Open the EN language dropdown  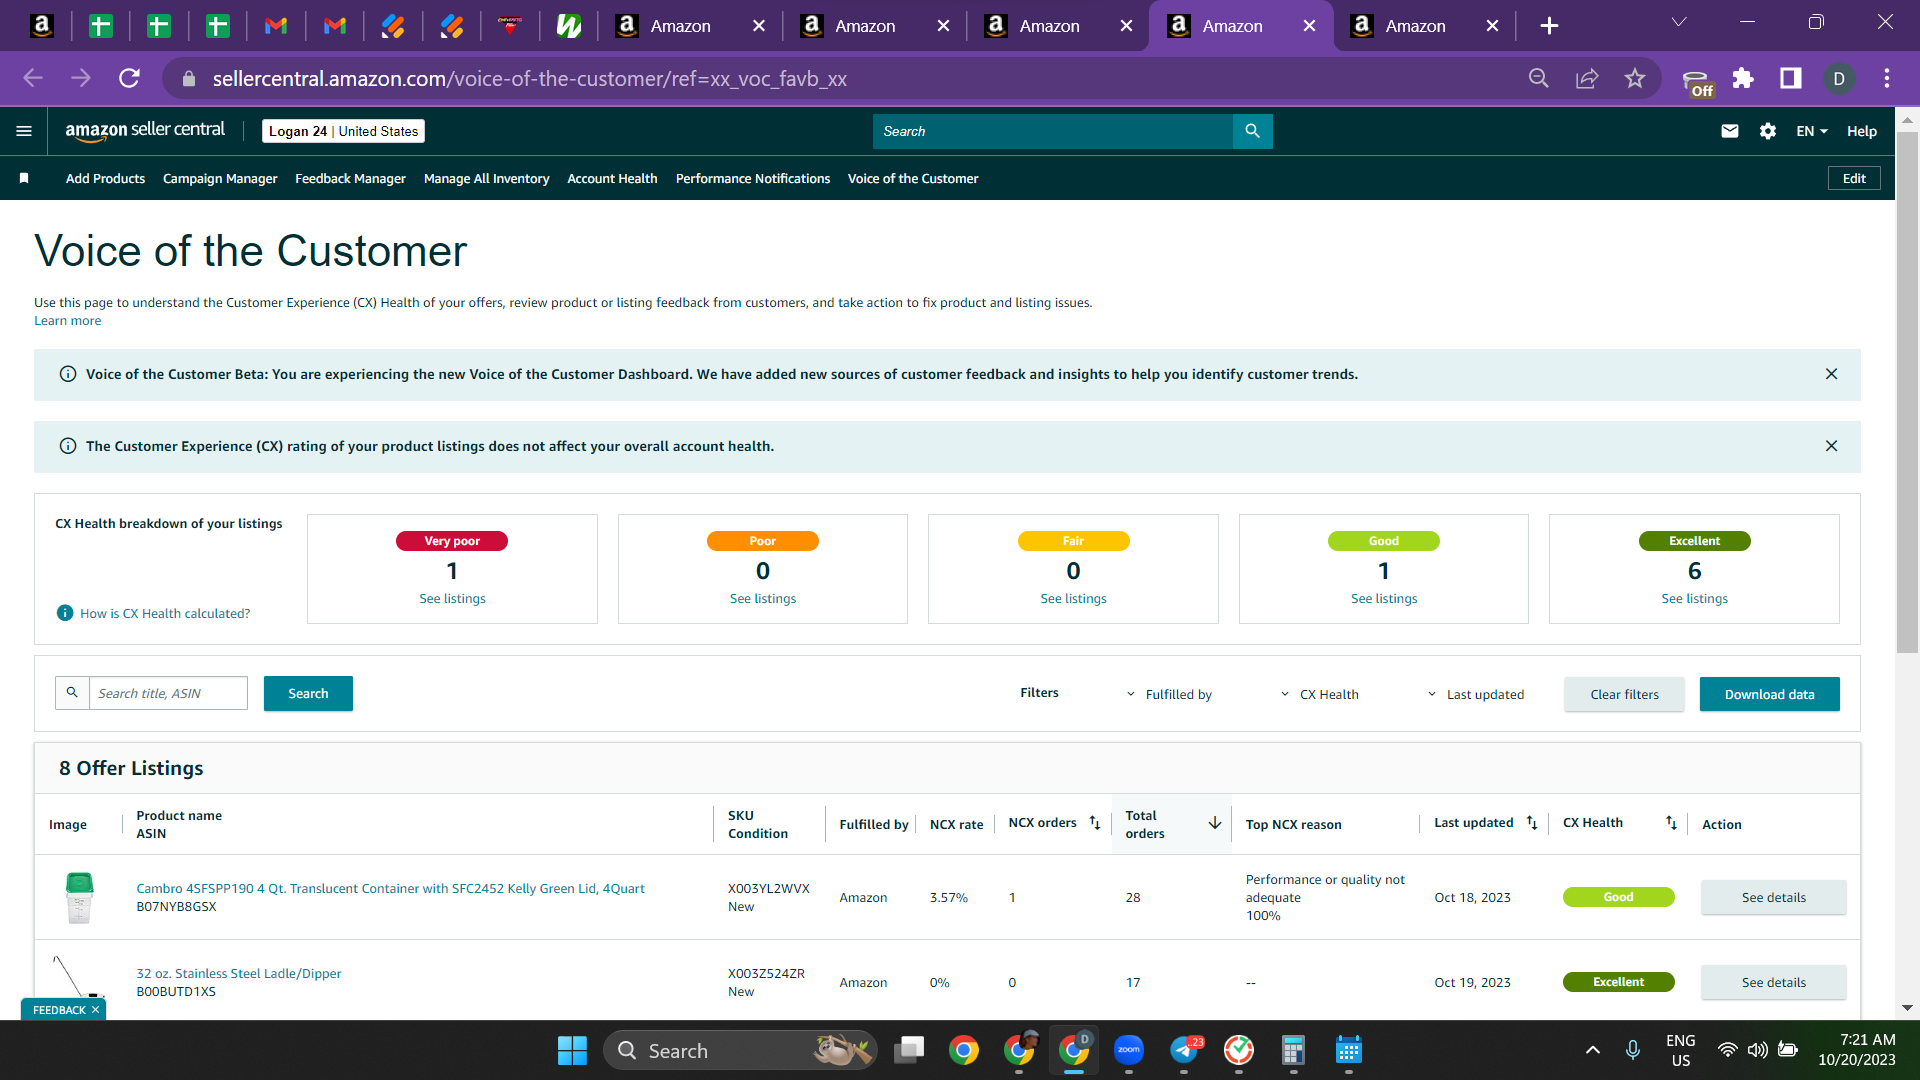pyautogui.click(x=1811, y=131)
